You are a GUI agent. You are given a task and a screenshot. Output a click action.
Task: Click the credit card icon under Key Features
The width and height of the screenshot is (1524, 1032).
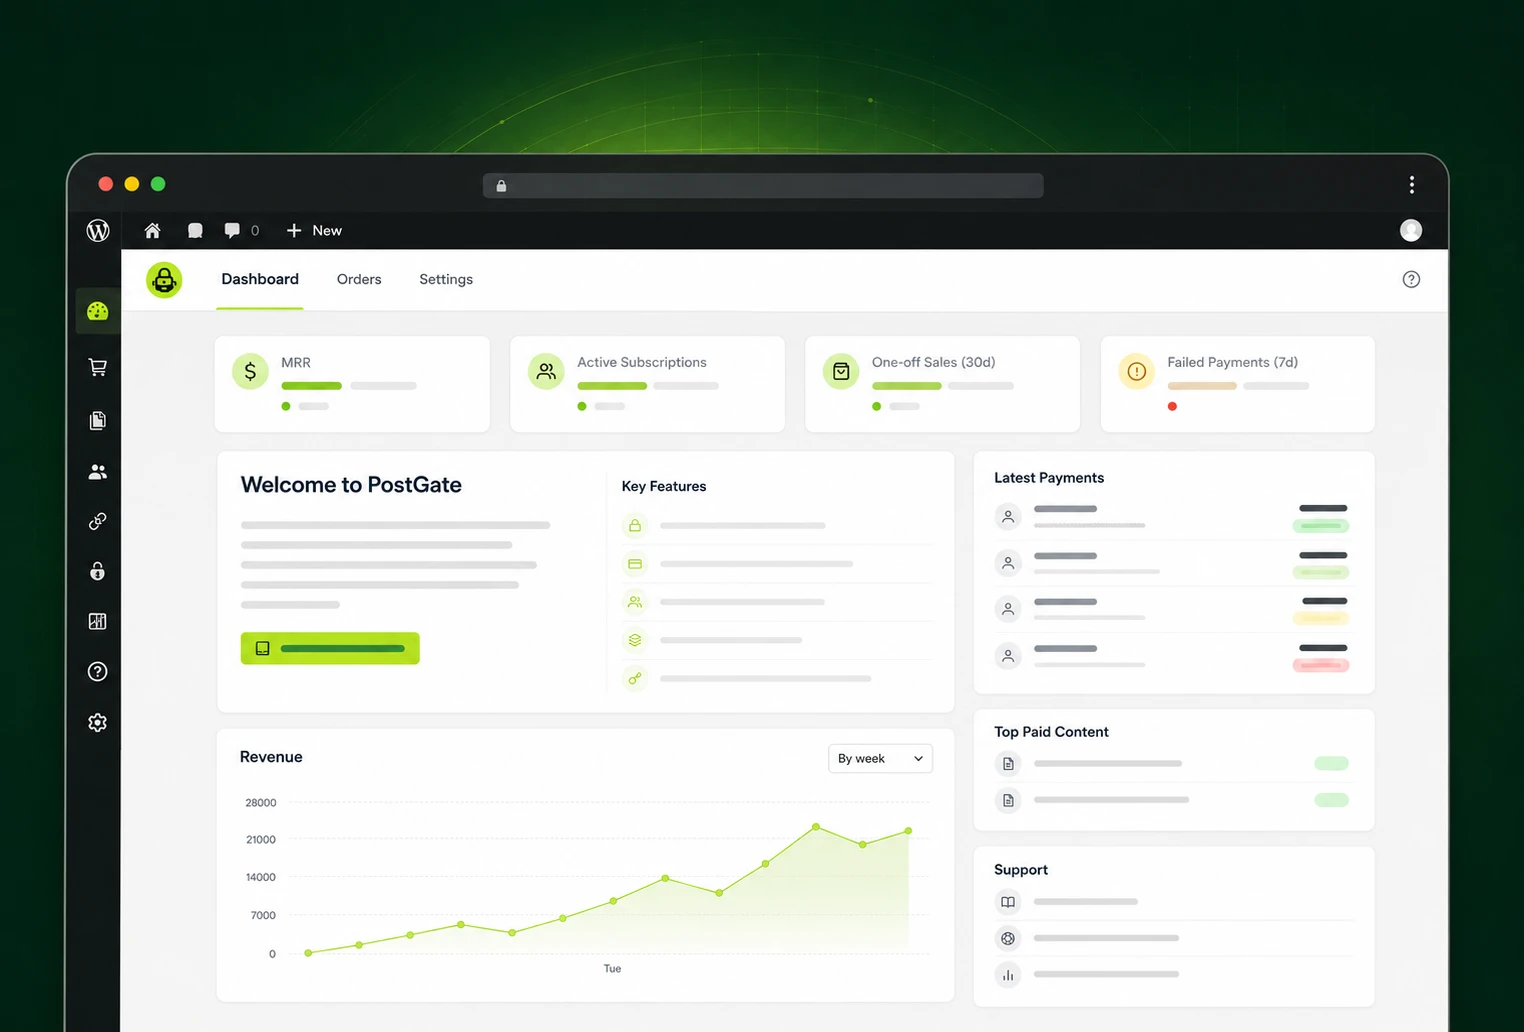635,564
